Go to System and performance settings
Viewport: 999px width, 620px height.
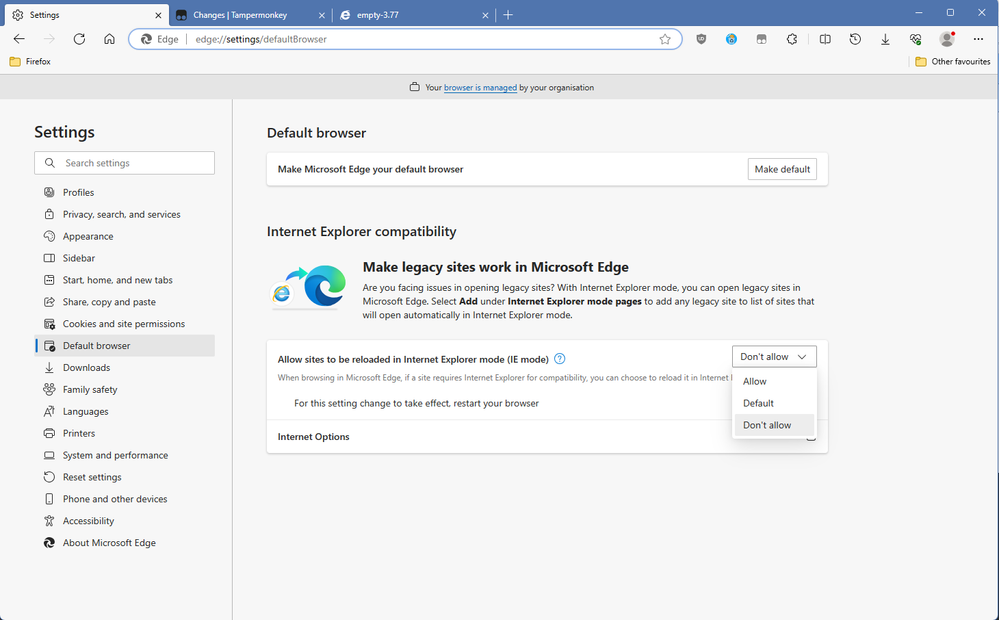[115, 455]
